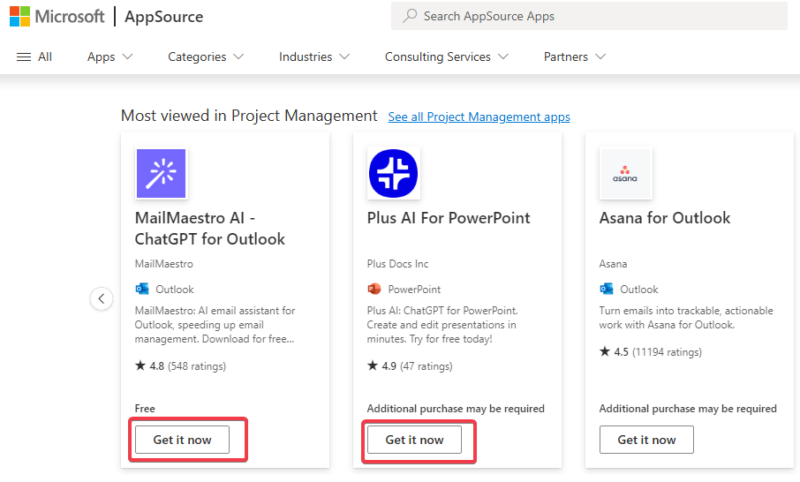Click the search magnifier icon

tap(409, 16)
